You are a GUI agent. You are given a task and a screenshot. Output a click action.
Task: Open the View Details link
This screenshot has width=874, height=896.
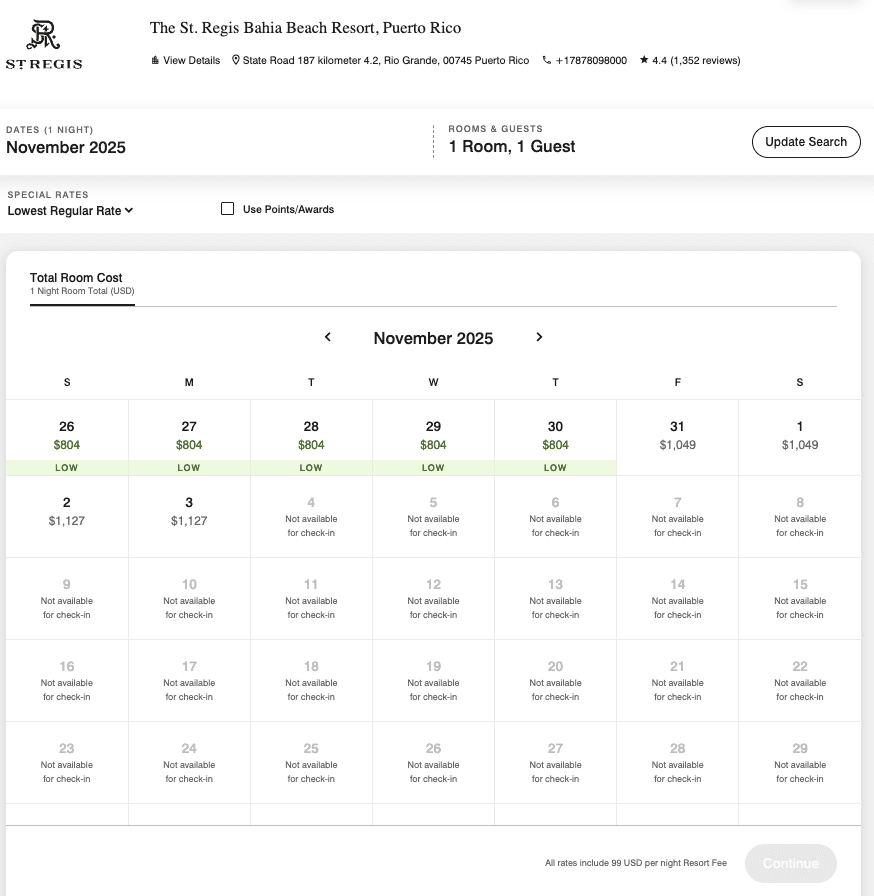(x=191, y=61)
